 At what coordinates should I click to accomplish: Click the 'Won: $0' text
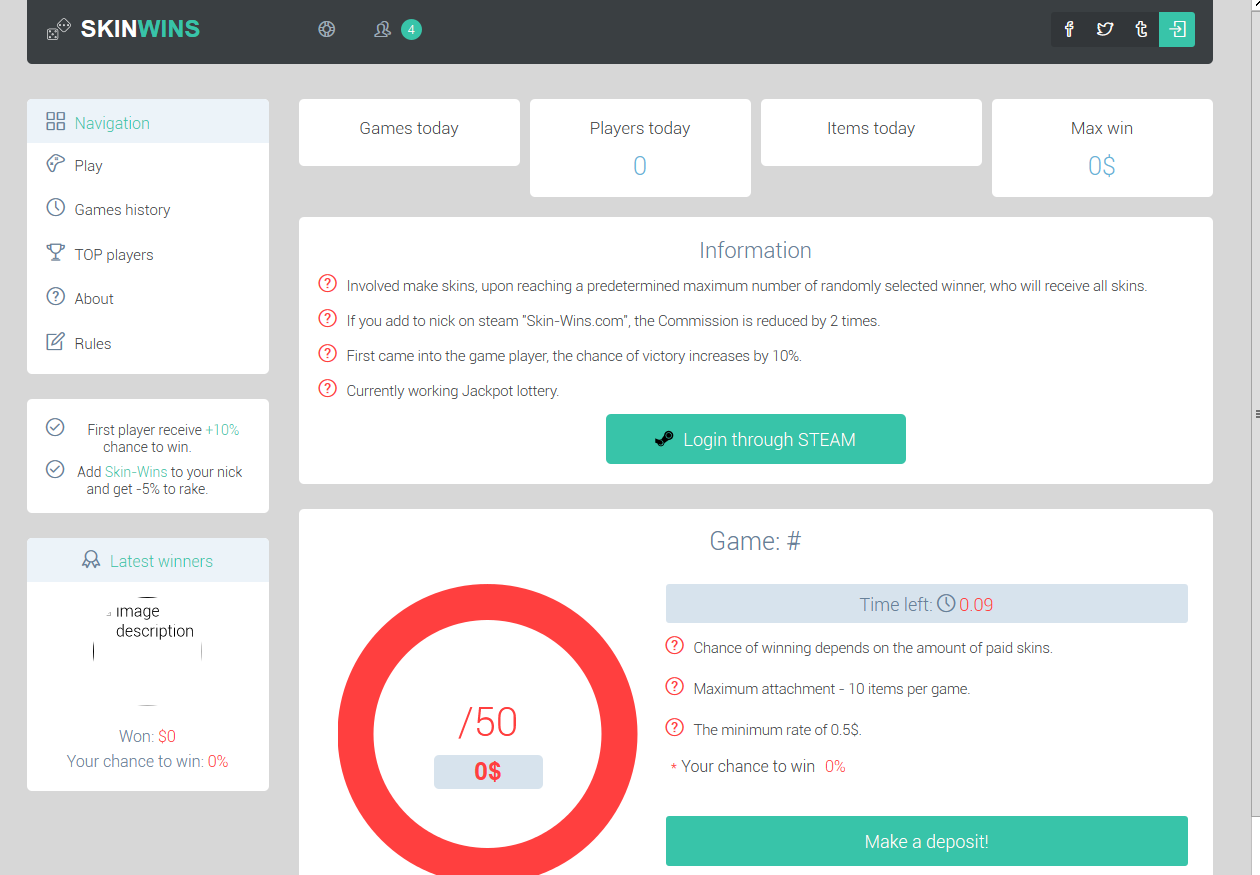(x=148, y=736)
